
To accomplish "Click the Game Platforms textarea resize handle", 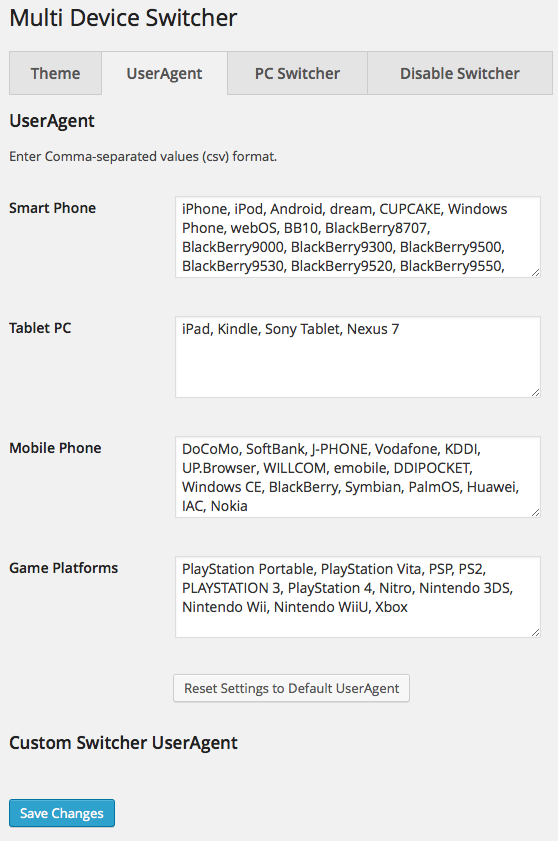I will tap(535, 633).
